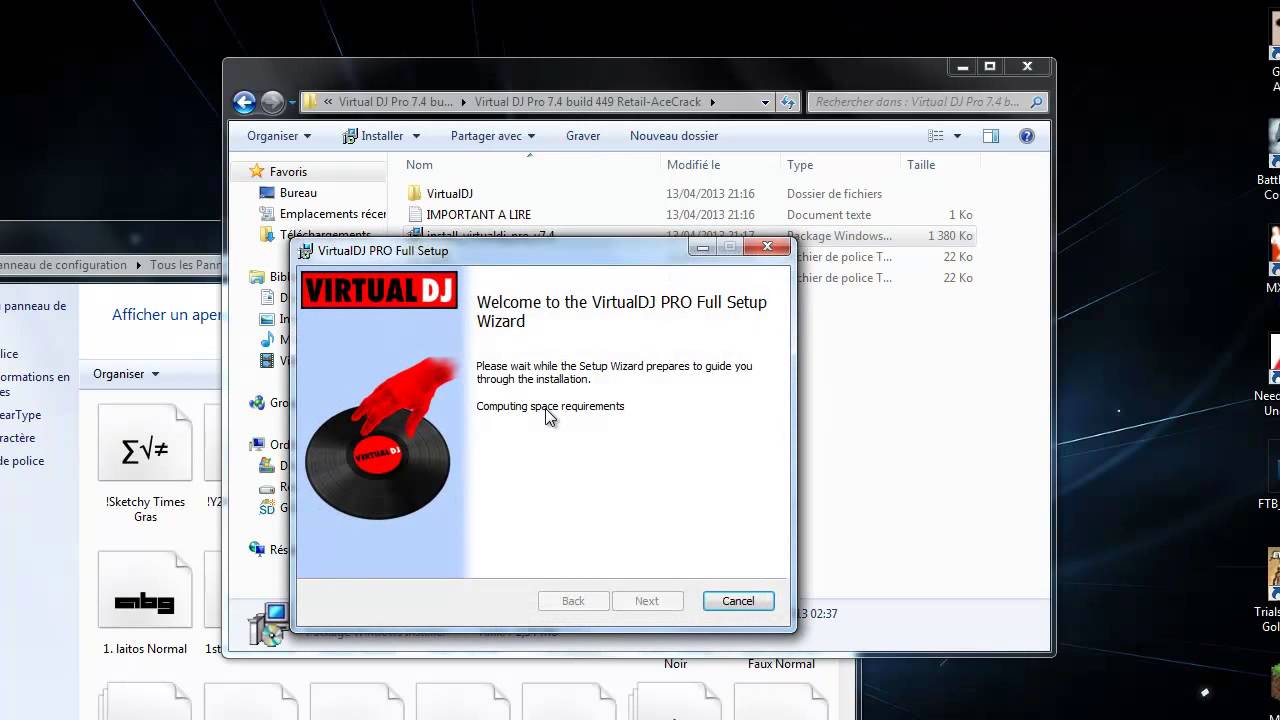Expand the arrow after the Retail-AceCrack breadcrumb
Image resolution: width=1280 pixels, height=720 pixels.
pos(712,102)
